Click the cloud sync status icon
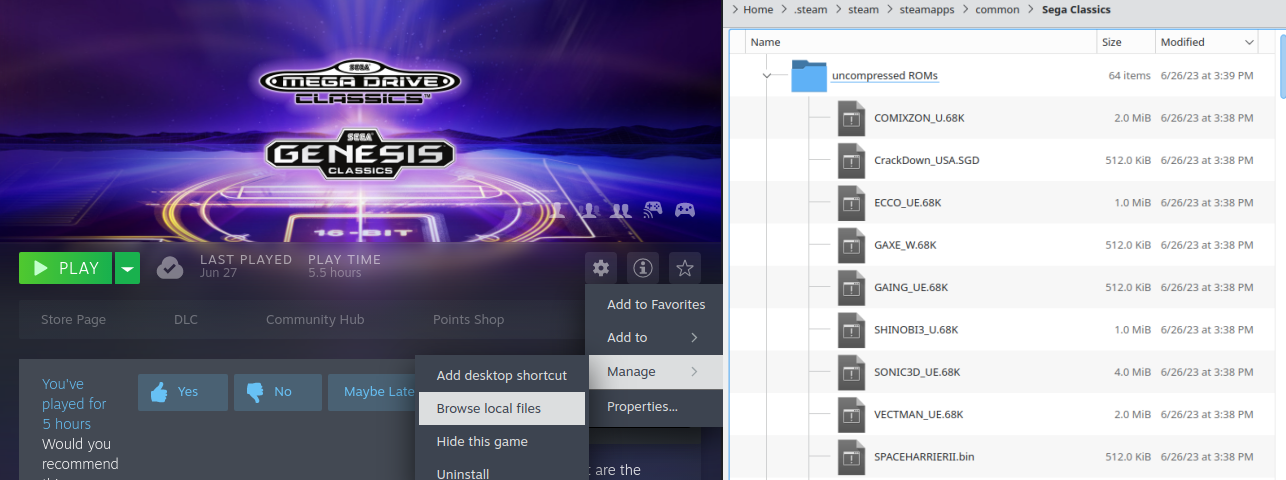Viewport: 1286px width, 480px height. 170,268
